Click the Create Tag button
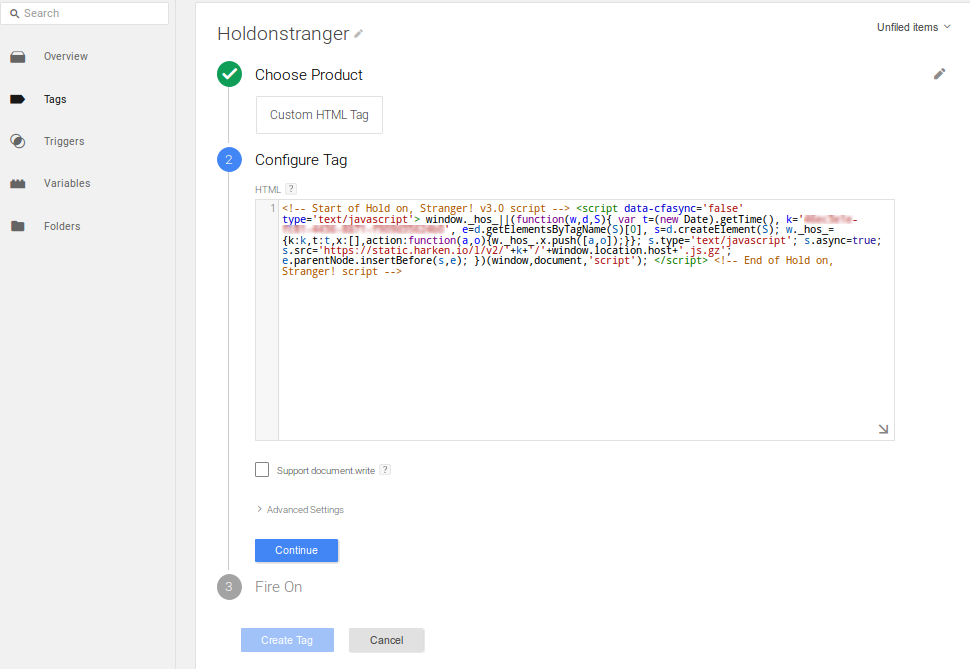 point(287,640)
